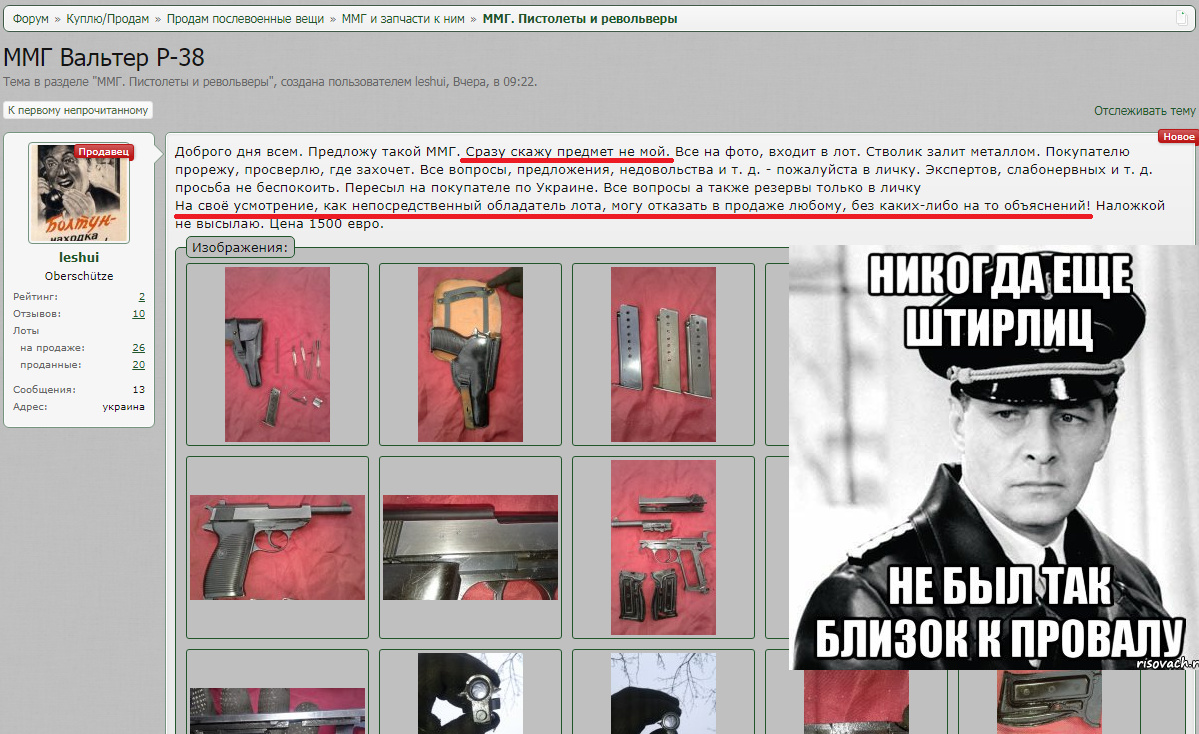Open reviews count 10 link
Viewport: 1199px width, 734px height.
click(138, 313)
